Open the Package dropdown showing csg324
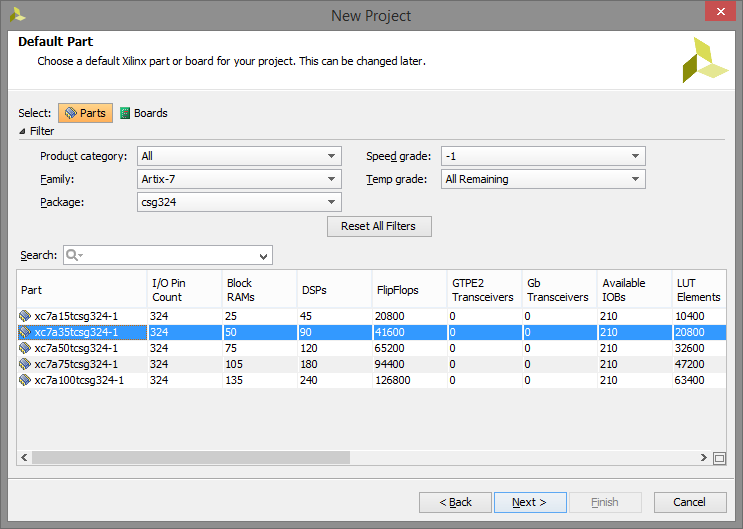This screenshot has height=529, width=743. point(239,202)
